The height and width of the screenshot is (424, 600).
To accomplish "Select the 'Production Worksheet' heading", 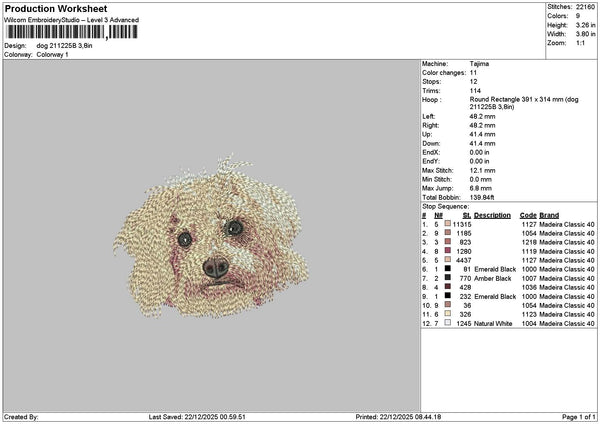I will tap(56, 8).
